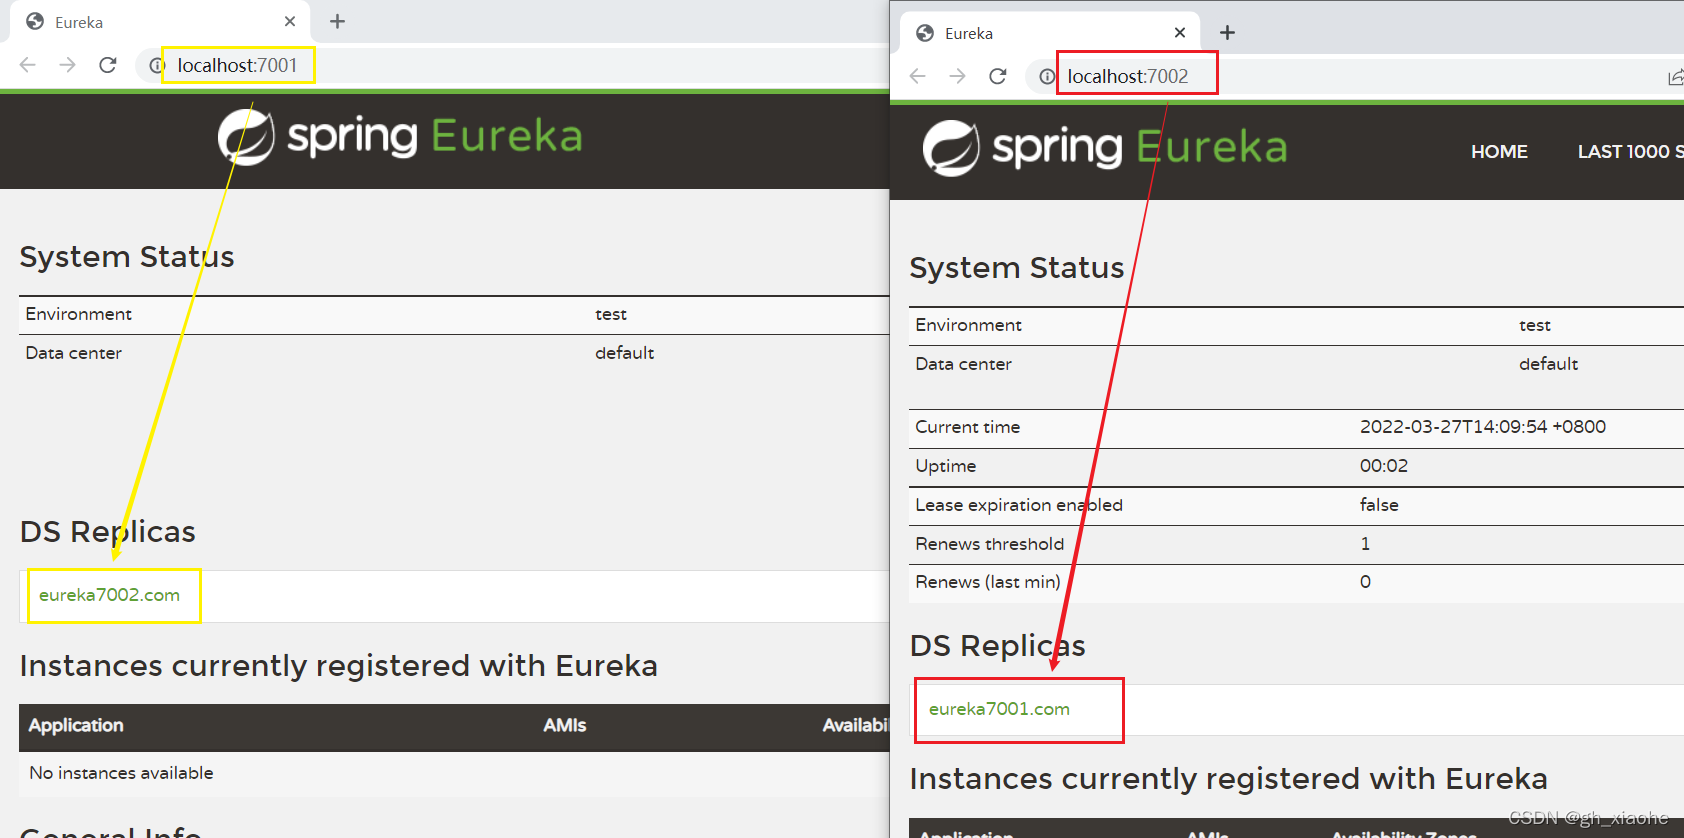Viewport: 1684px width, 838px height.
Task: Click the forward arrow in the localhost:7002 window
Action: point(957,76)
